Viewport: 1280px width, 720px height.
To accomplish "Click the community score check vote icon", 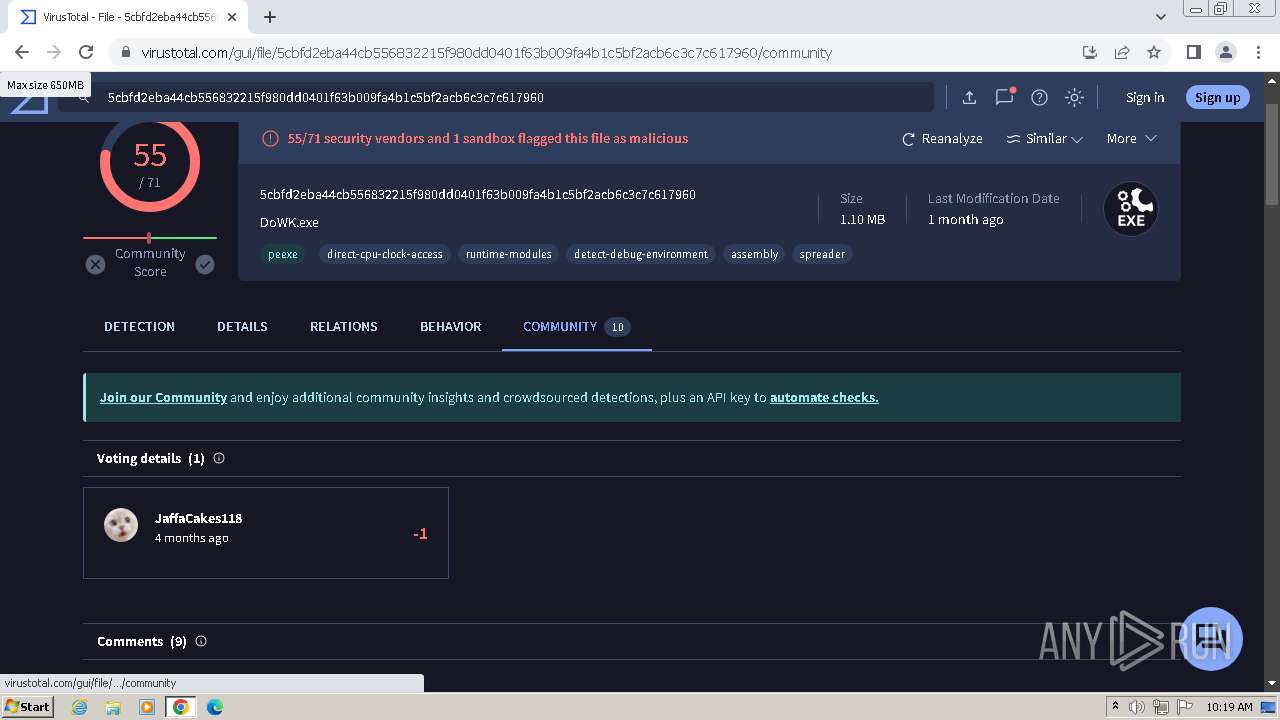I will 205,264.
